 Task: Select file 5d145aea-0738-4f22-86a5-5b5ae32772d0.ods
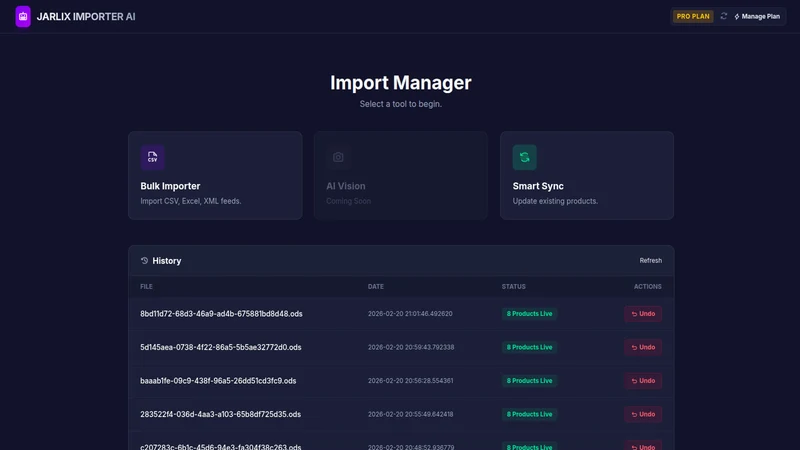[221, 347]
